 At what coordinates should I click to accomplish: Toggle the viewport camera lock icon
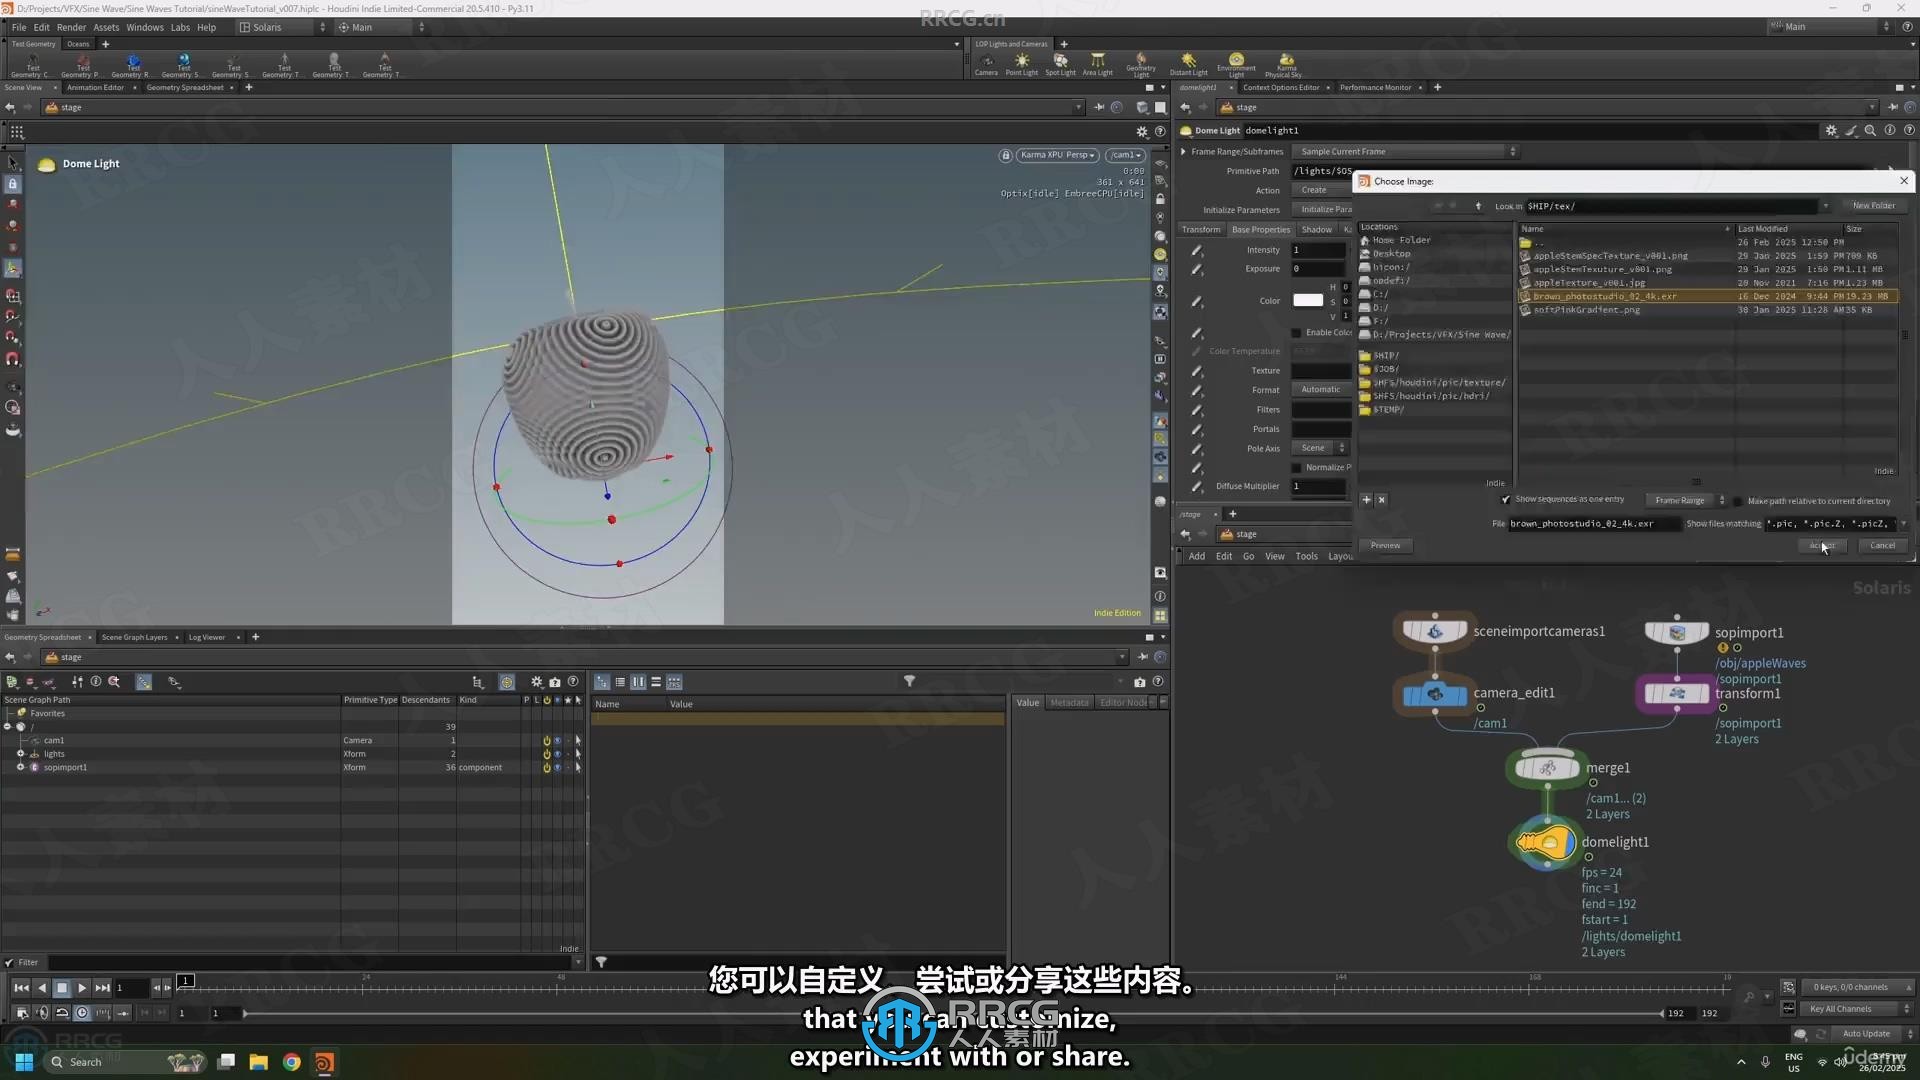coord(1005,155)
